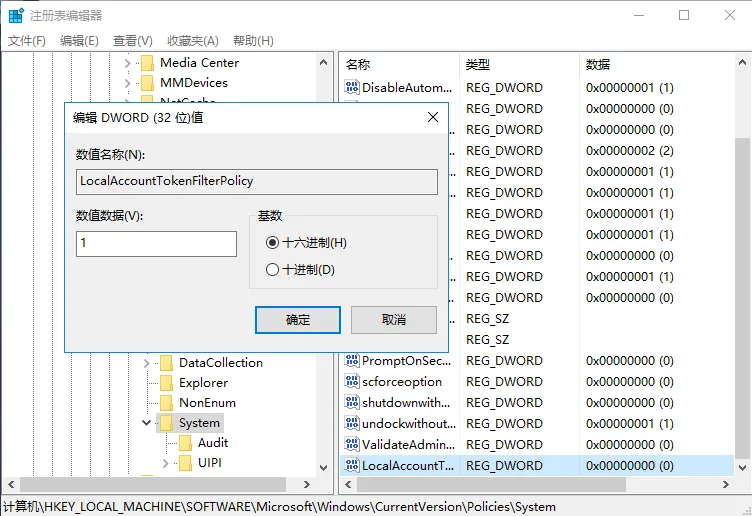Screen dimensions: 752x516
Task: Click the 取消 cancel button
Action: pyautogui.click(x=394, y=320)
